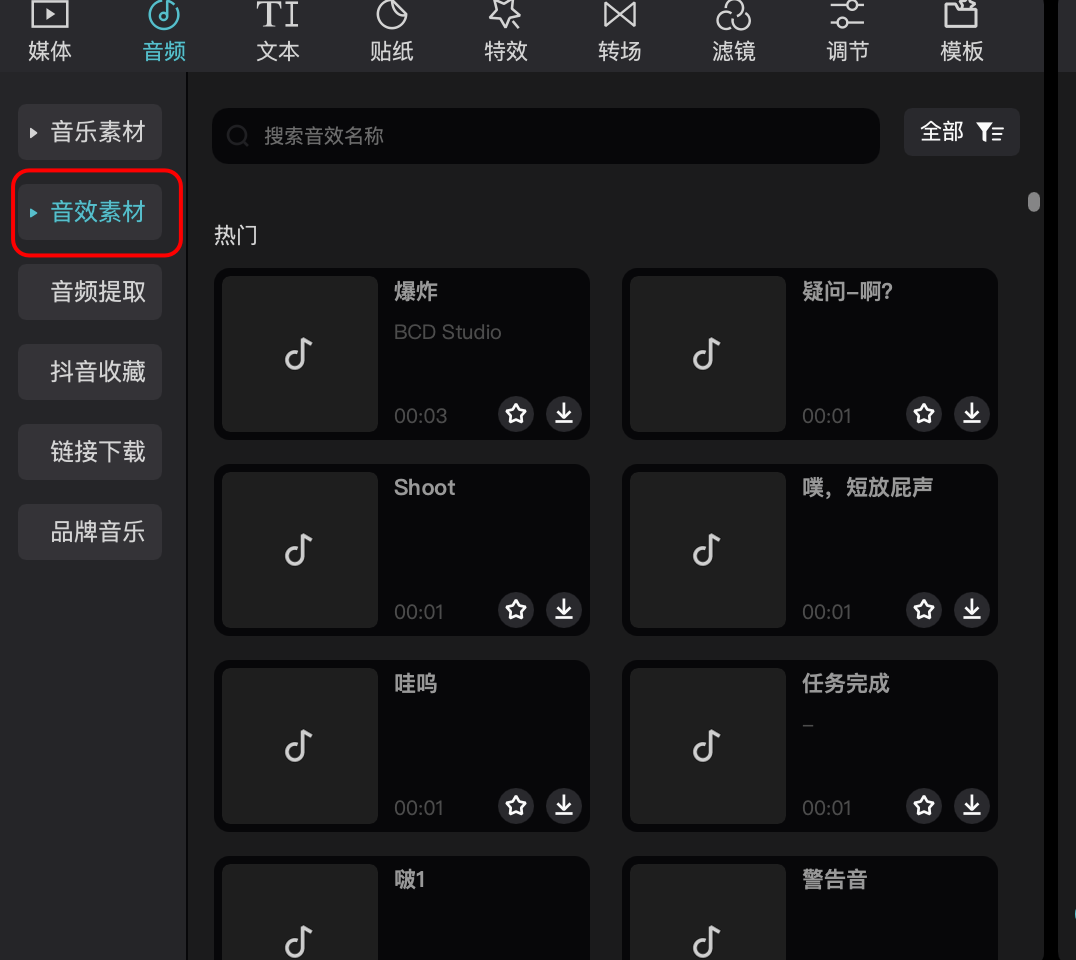Click the Shoot title text
This screenshot has width=1076, height=960.
424,487
